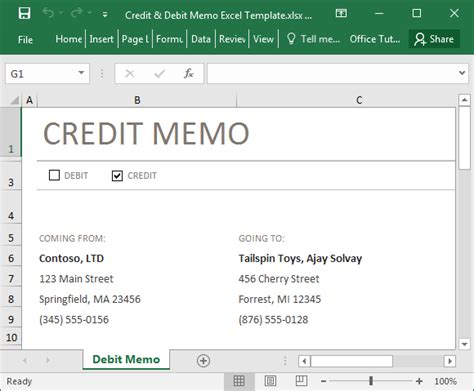
Task: Select column B header
Action: (137, 100)
